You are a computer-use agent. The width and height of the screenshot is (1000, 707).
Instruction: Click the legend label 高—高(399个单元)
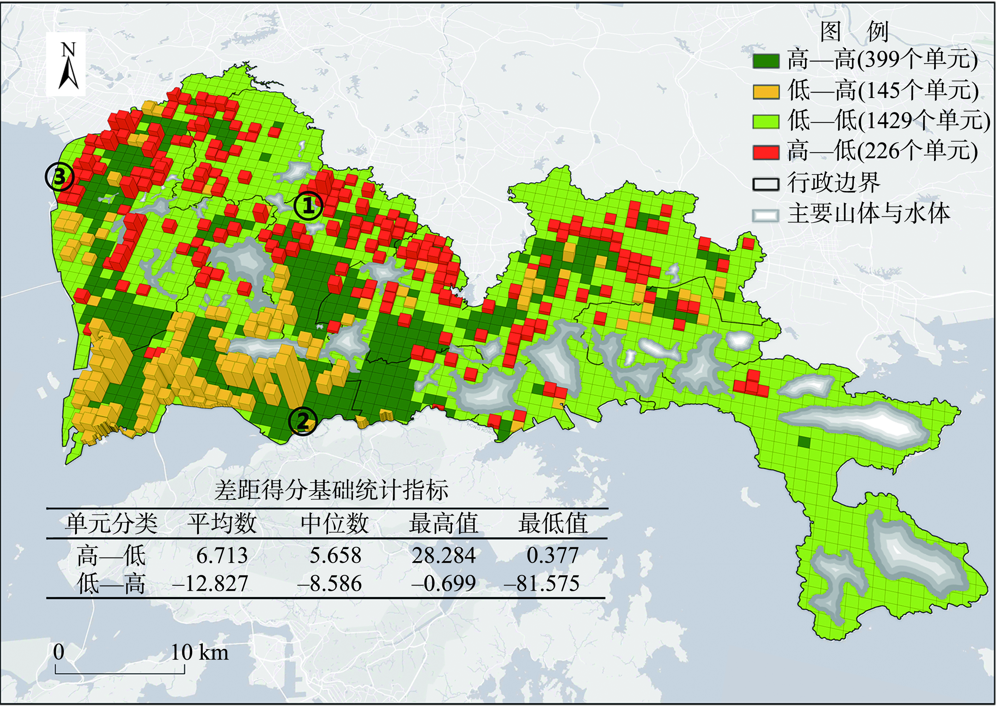[x=882, y=60]
